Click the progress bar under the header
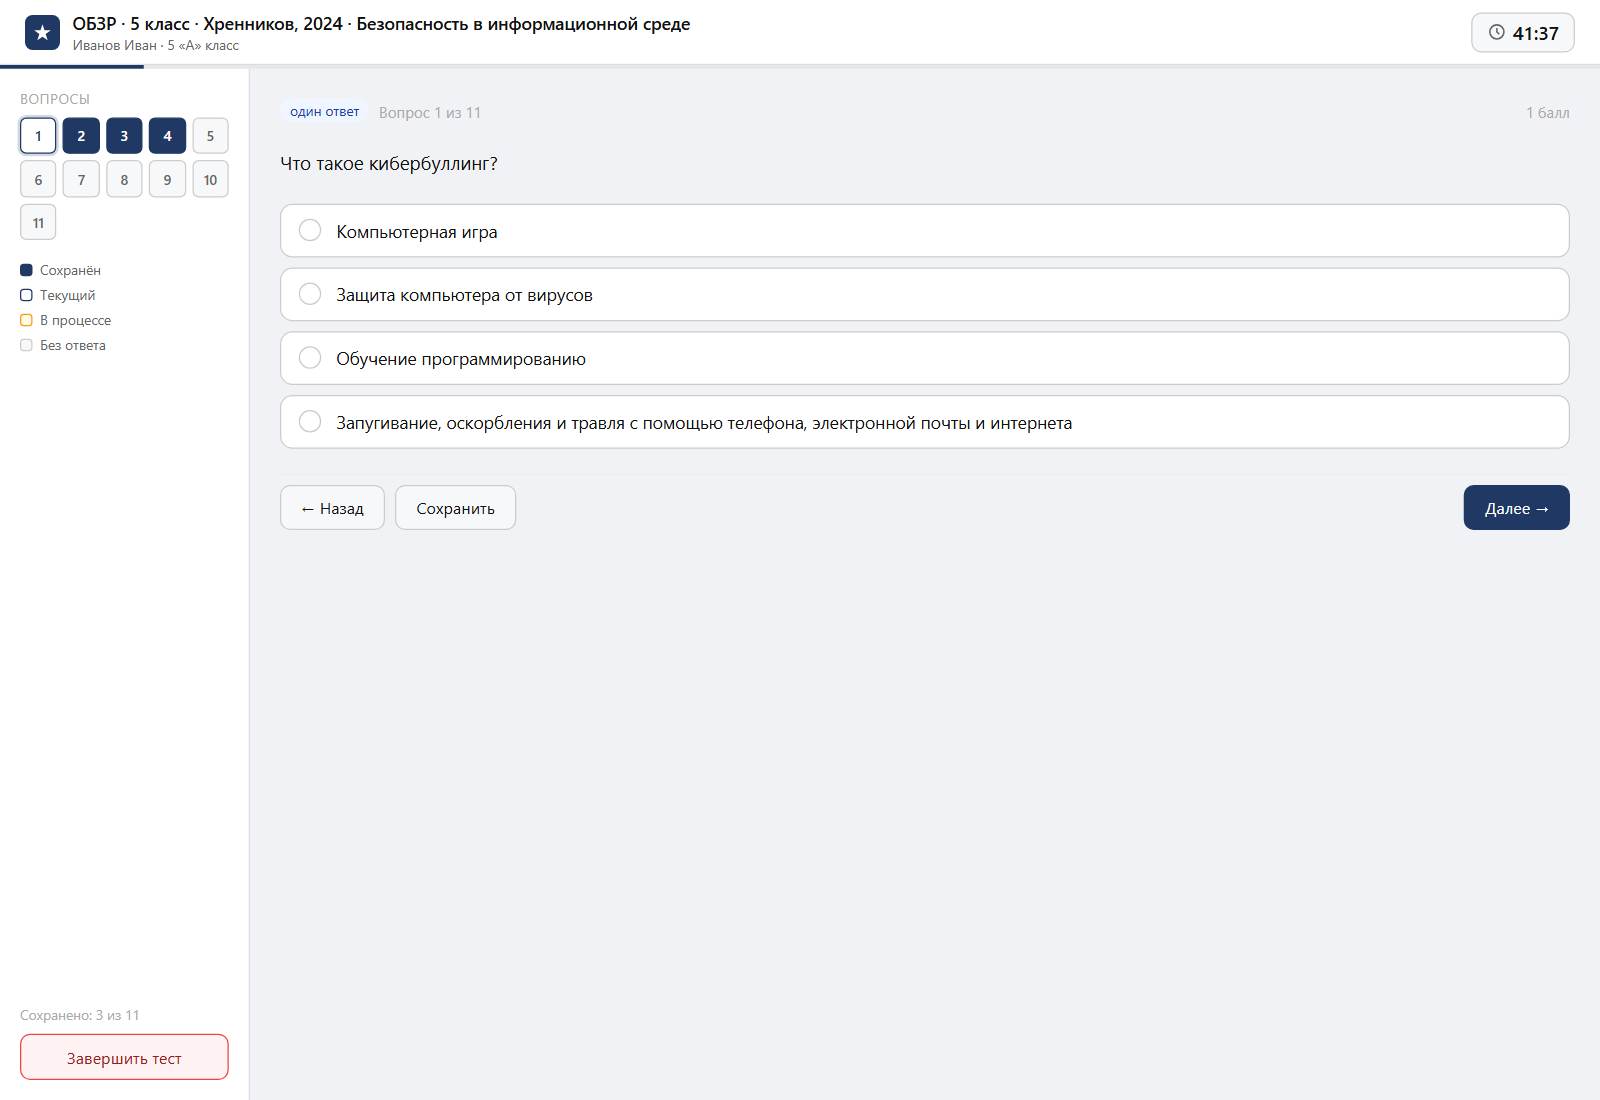Viewport: 1600px width, 1100px height. pyautogui.click(x=800, y=66)
